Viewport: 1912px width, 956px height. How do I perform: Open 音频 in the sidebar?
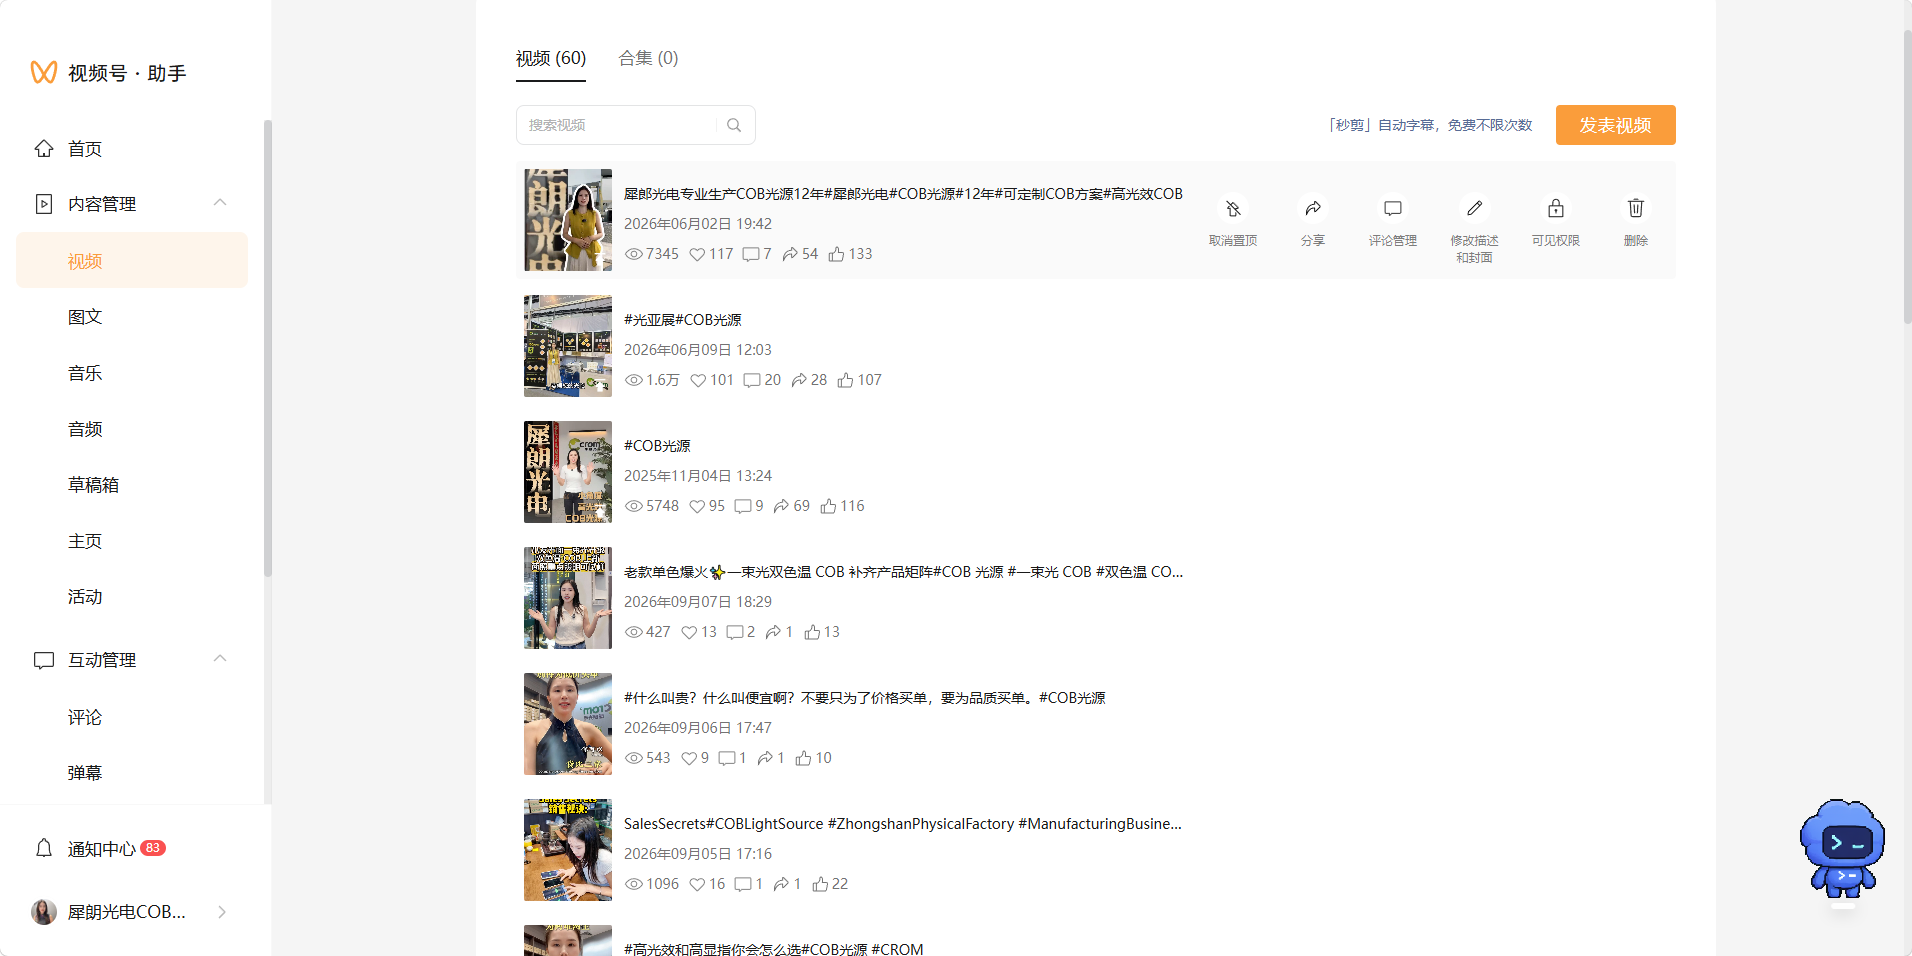[85, 429]
